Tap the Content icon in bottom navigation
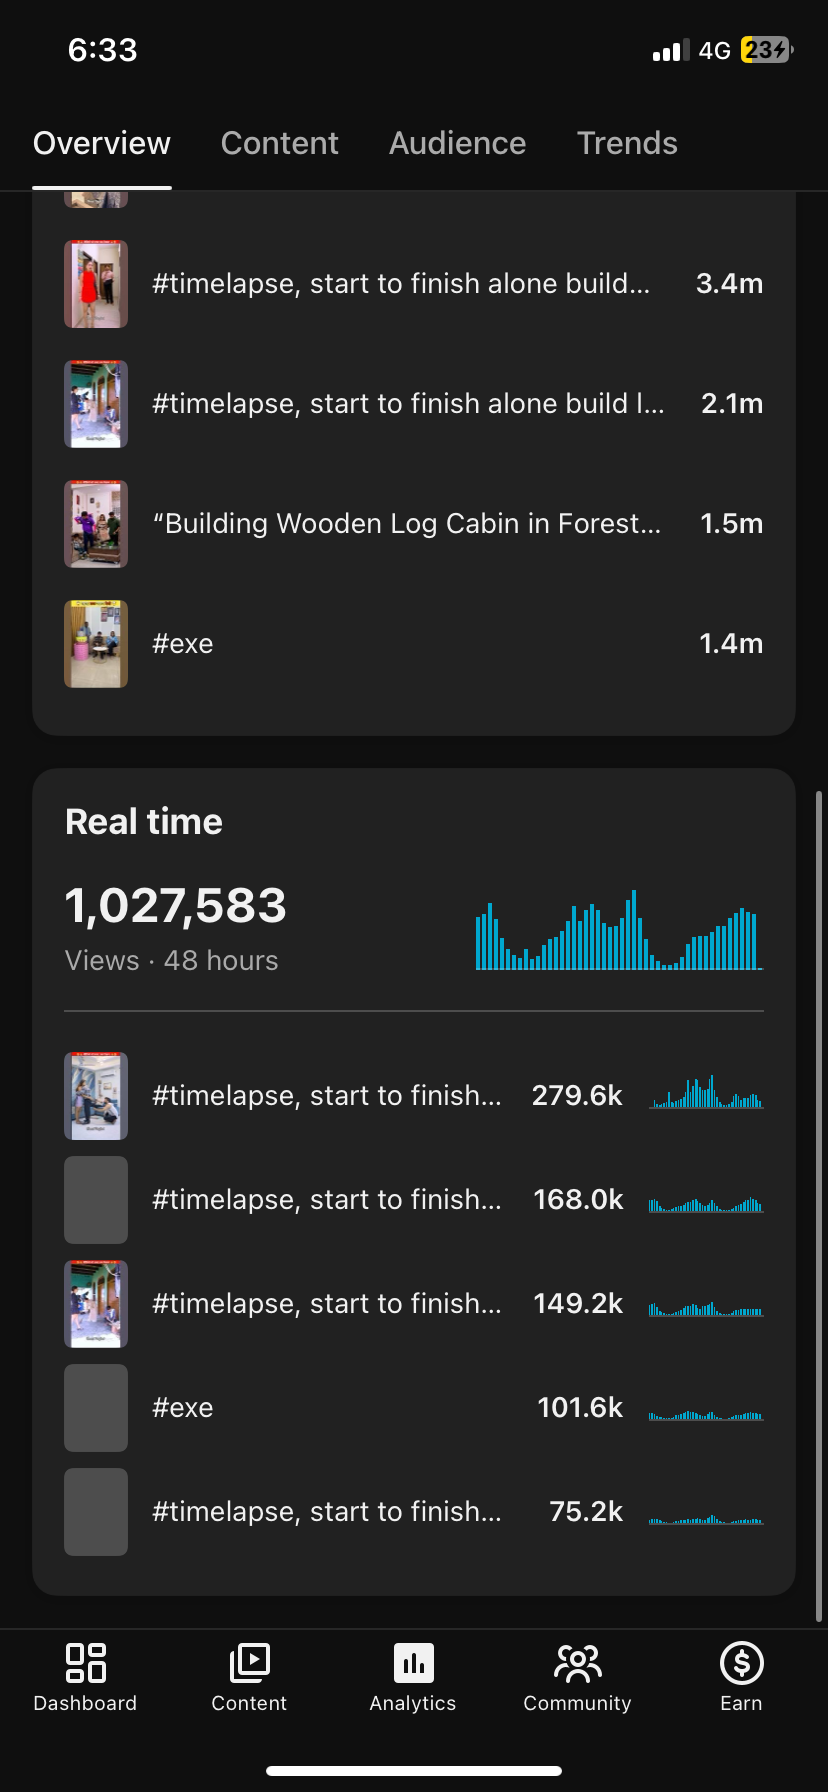Image resolution: width=828 pixels, height=1792 pixels. point(249,1664)
